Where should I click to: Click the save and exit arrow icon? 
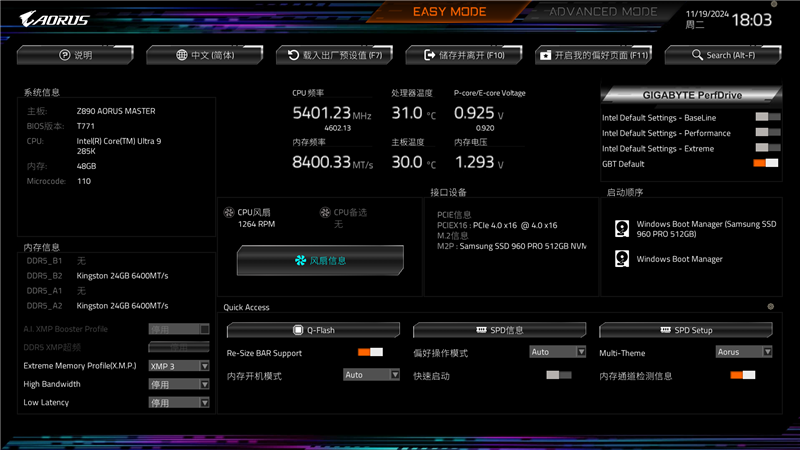pos(430,55)
